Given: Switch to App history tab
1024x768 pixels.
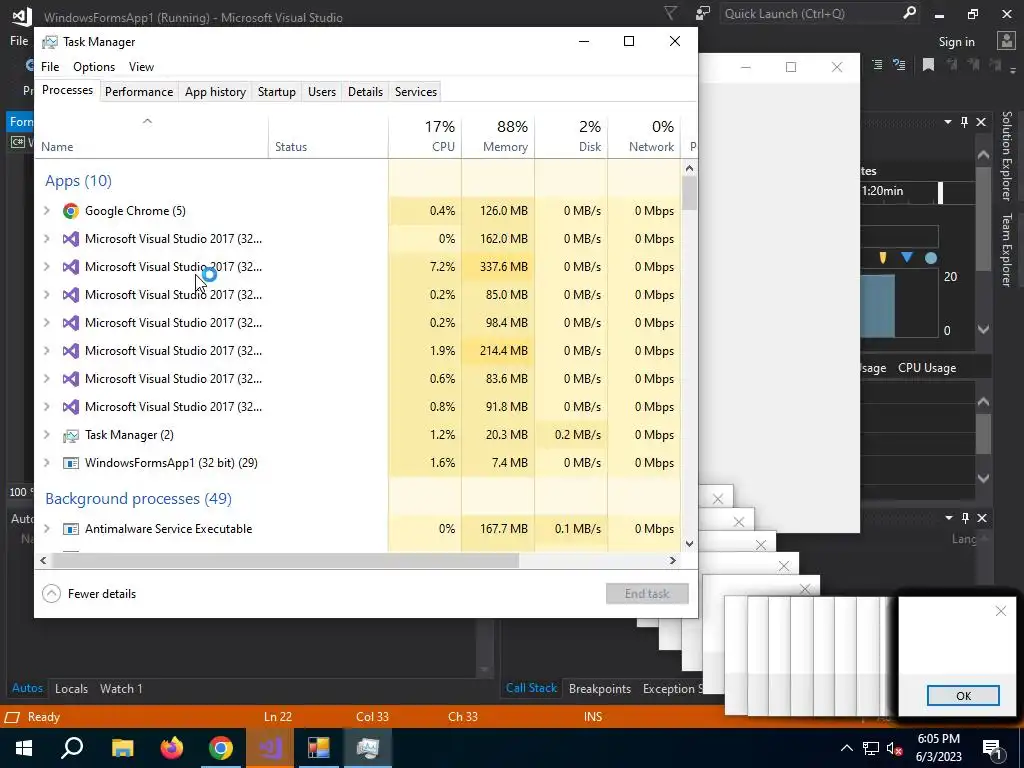Looking at the screenshot, I should coord(216,92).
